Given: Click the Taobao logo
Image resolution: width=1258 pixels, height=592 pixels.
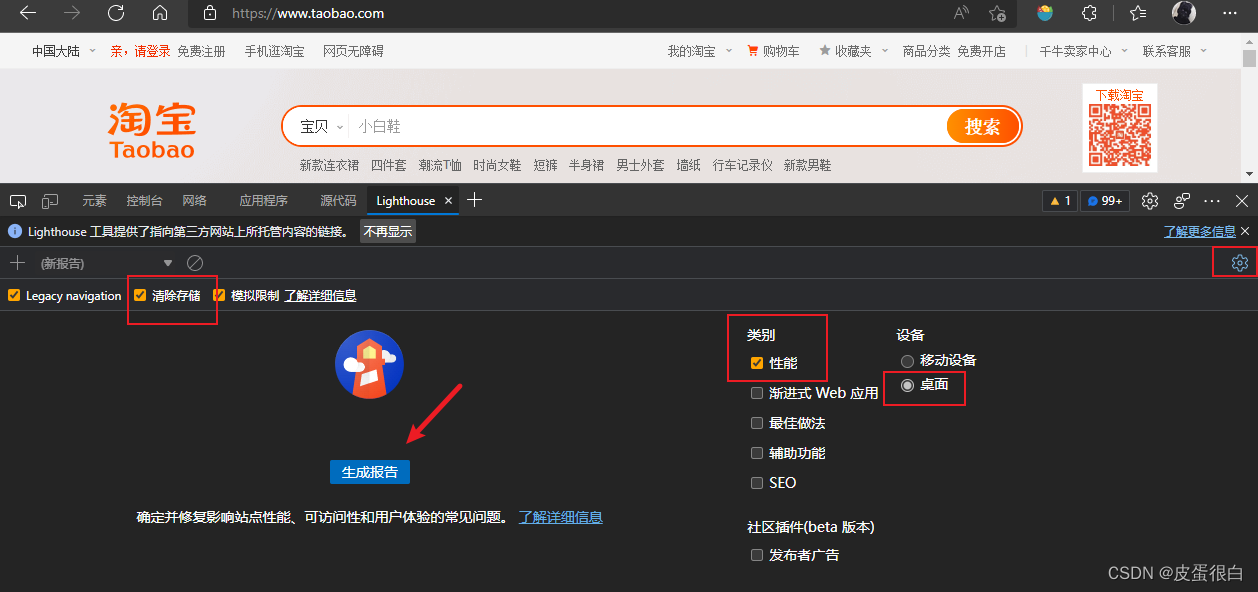Looking at the screenshot, I should coord(150,127).
